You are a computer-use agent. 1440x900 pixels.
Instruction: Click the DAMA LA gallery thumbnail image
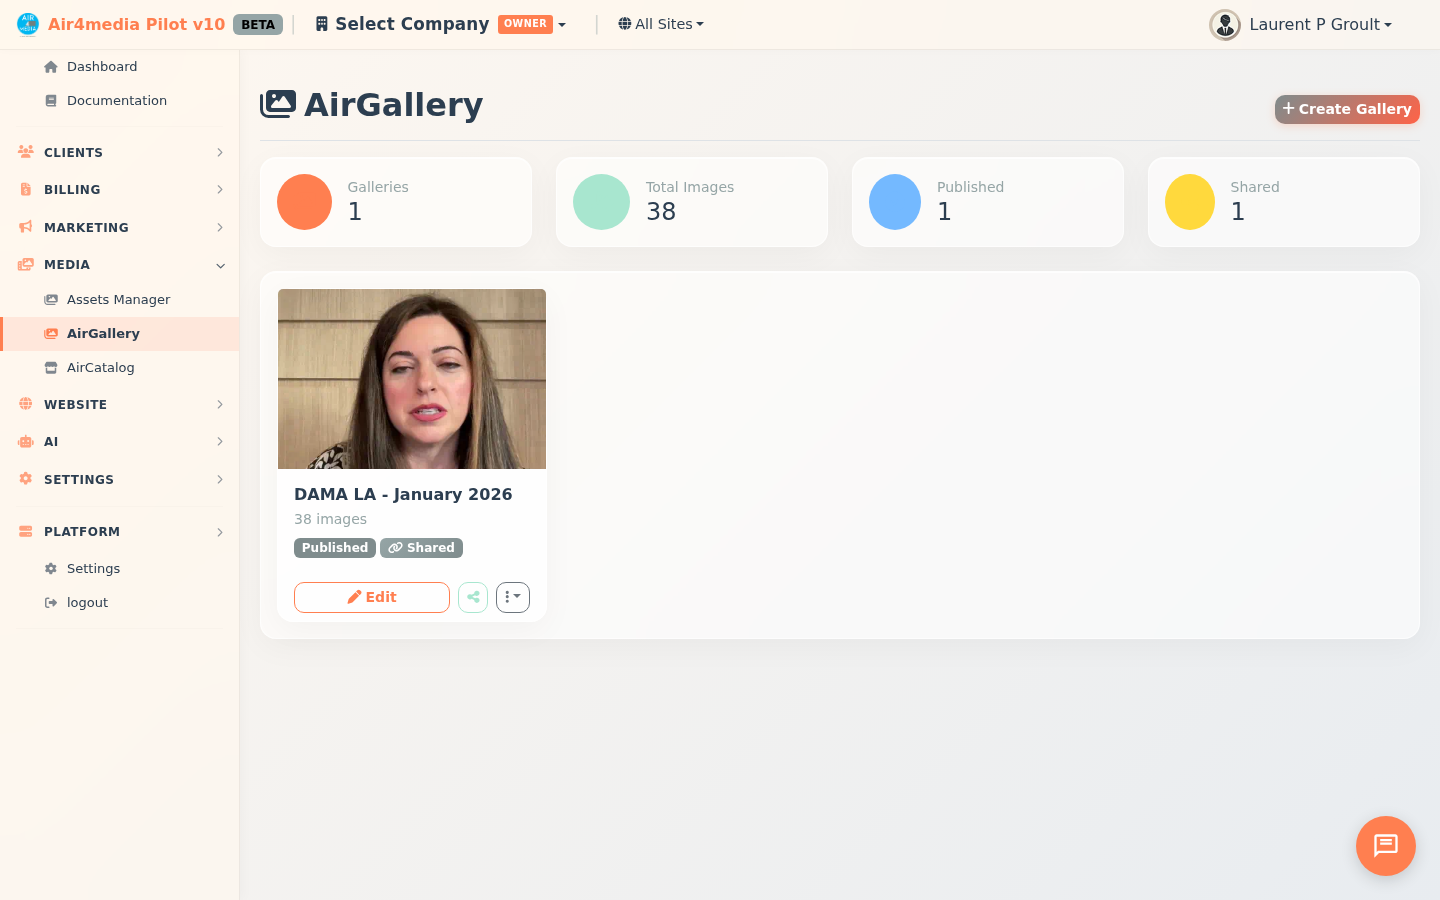[x=411, y=379]
